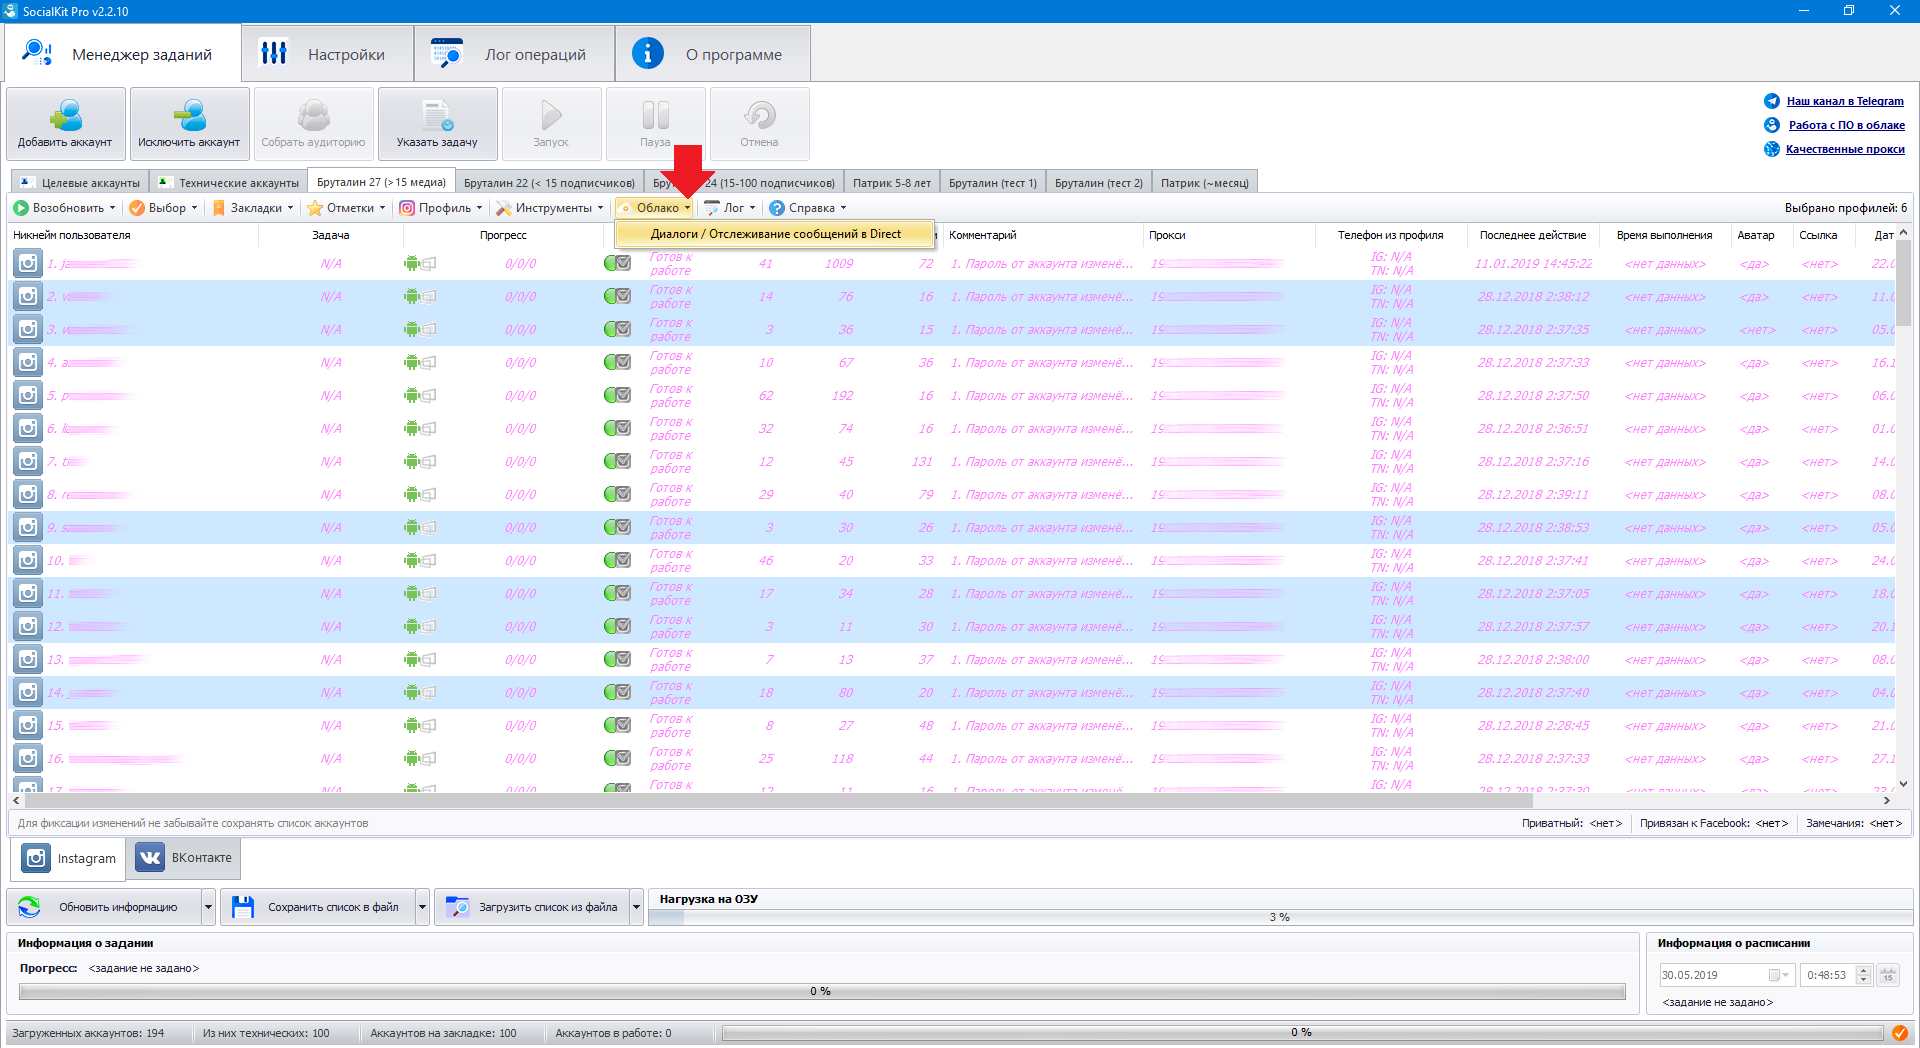The height and width of the screenshot is (1048, 1920).
Task: Toggle the green switch in row 11
Action: pos(617,594)
